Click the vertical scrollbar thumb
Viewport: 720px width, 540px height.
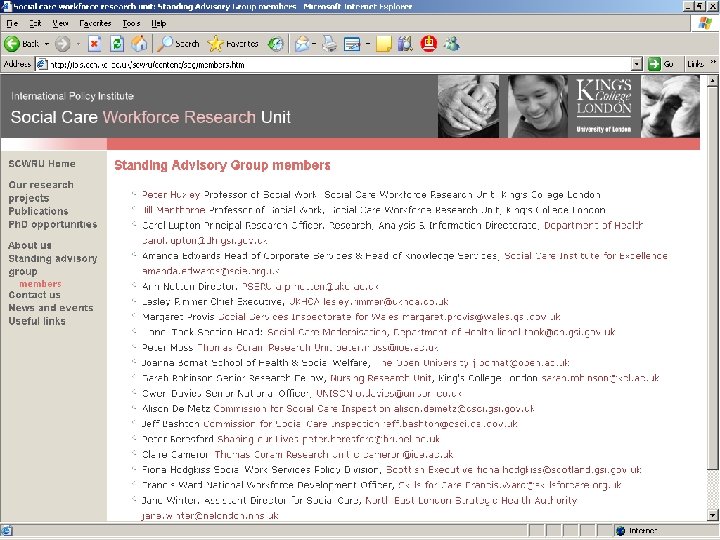pyautogui.click(x=712, y=278)
